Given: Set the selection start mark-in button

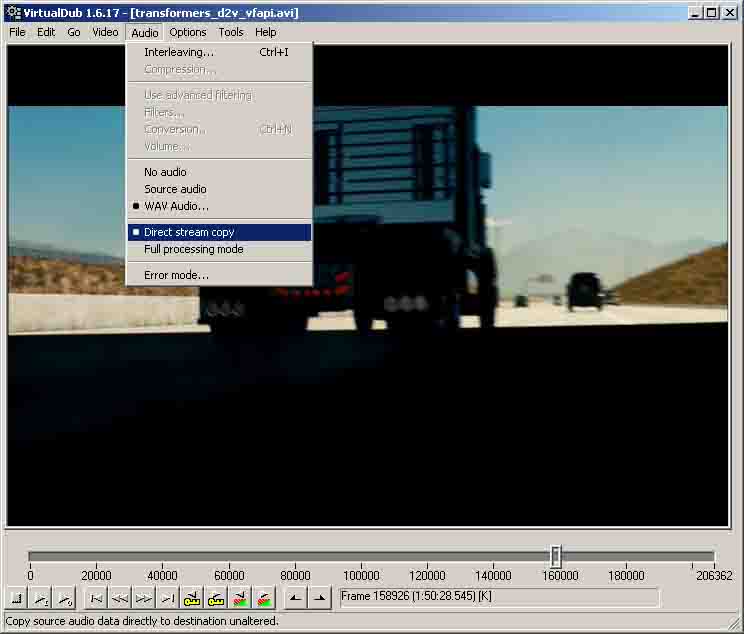Looking at the screenshot, I should click(295, 598).
